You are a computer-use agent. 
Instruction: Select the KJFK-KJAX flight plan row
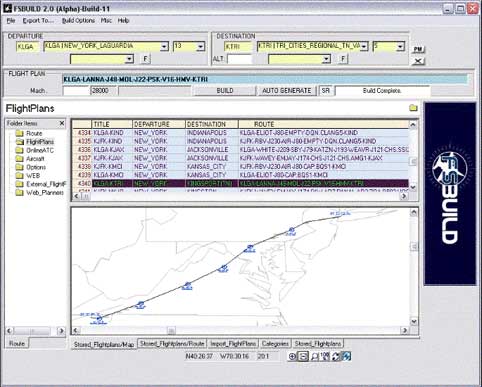click(240, 158)
